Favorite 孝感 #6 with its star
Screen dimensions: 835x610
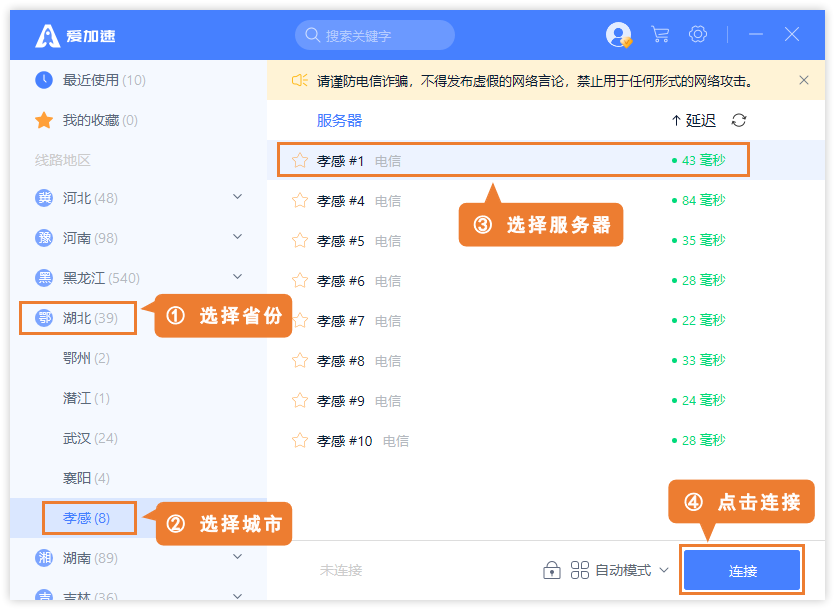[x=300, y=280]
